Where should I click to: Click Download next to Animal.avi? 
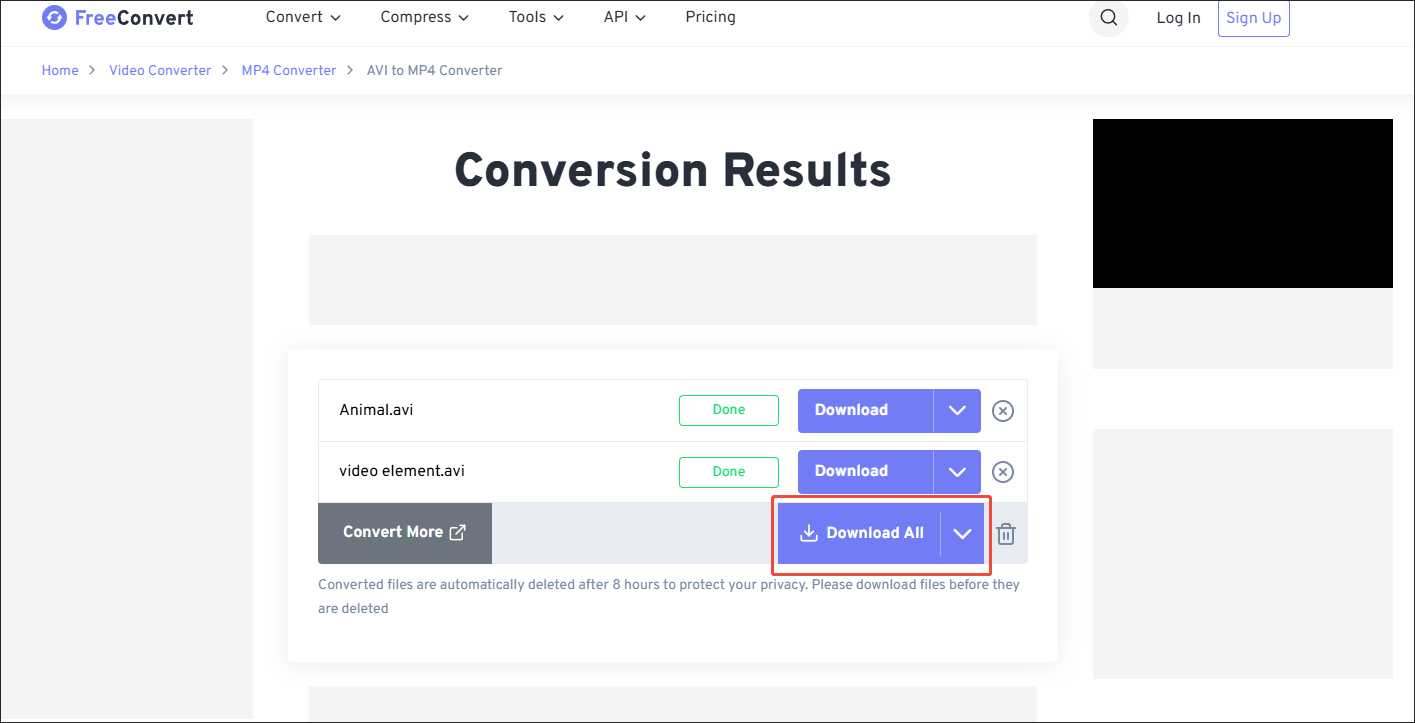865,410
